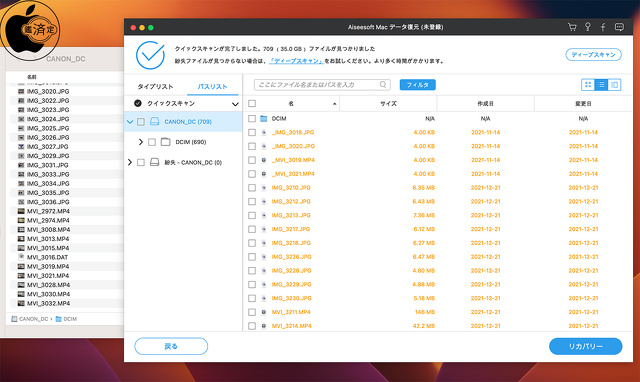
Task: Click the search magnifier icon
Action: point(383,84)
